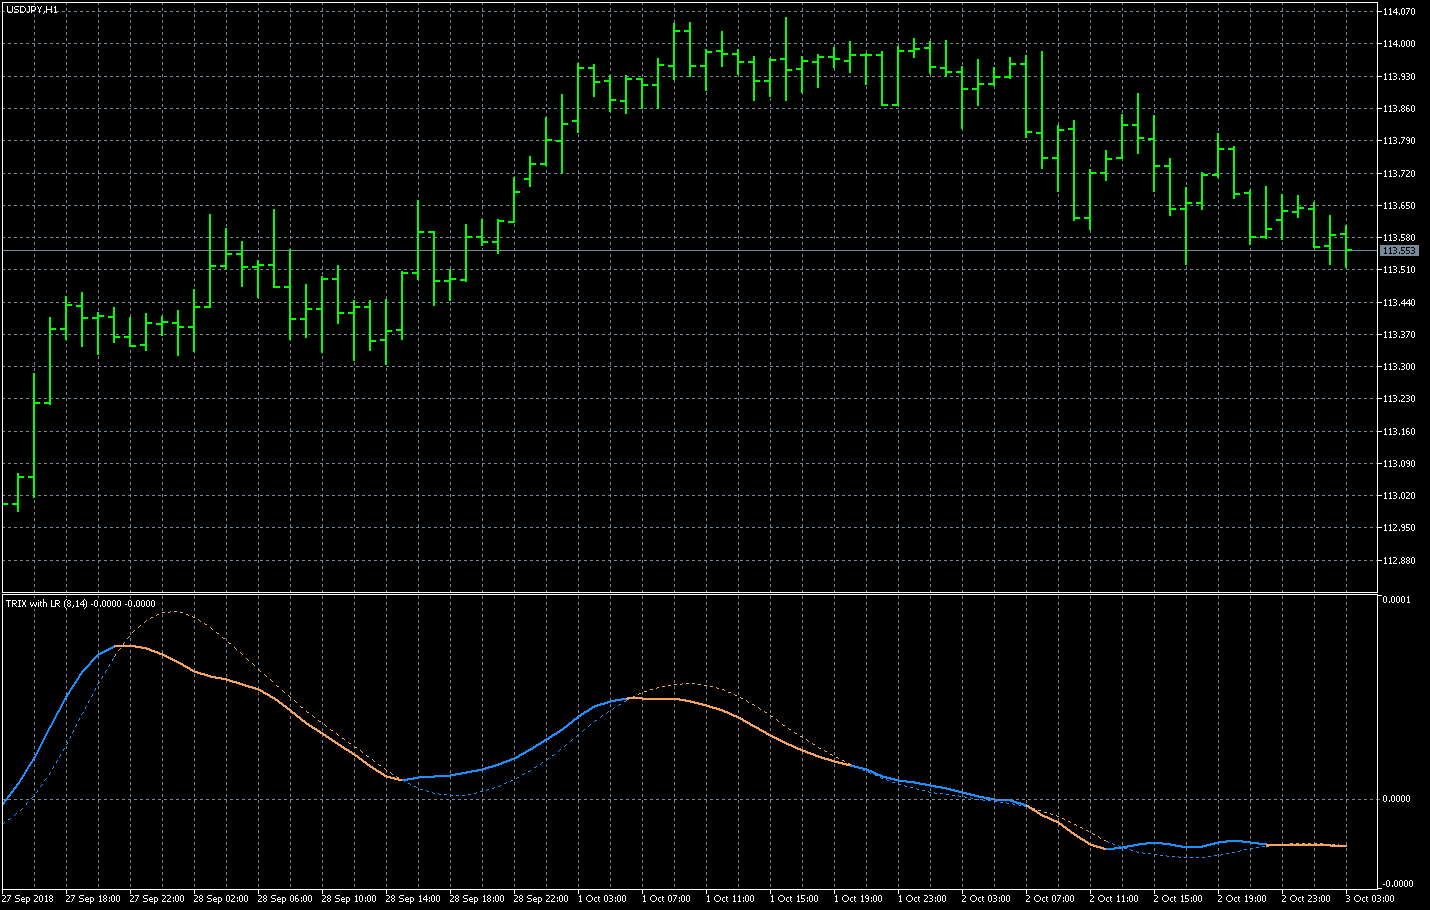The image size is (1430, 910).
Task: Select the 28 Sep 14:00 time label
Action: click(413, 898)
